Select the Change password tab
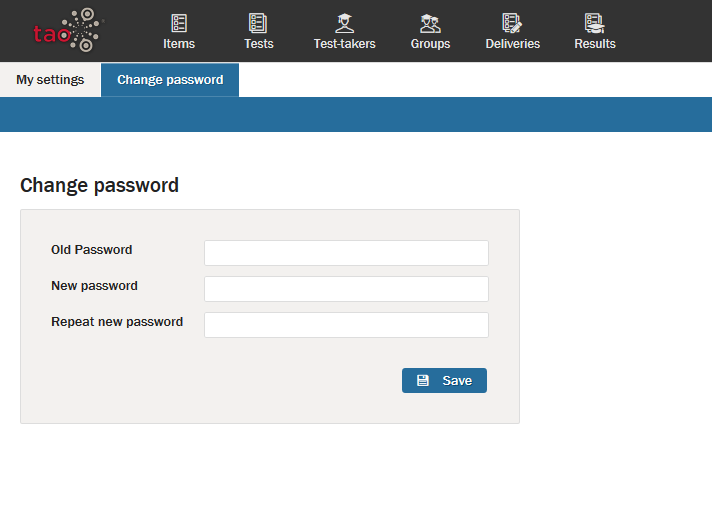 (170, 80)
